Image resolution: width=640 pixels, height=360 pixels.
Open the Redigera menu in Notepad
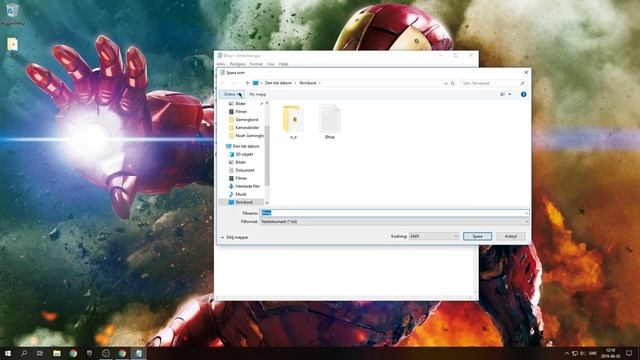238,64
